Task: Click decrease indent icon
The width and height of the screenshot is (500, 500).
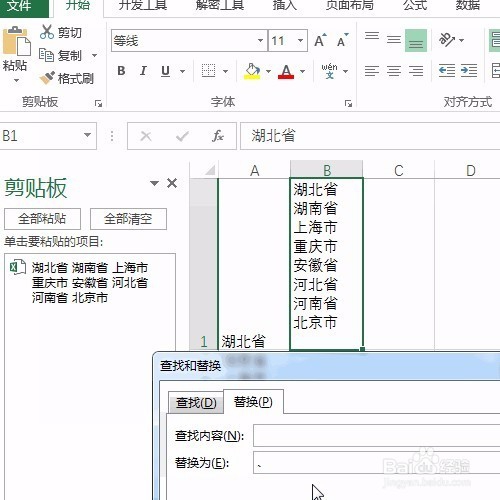Action: tap(447, 71)
